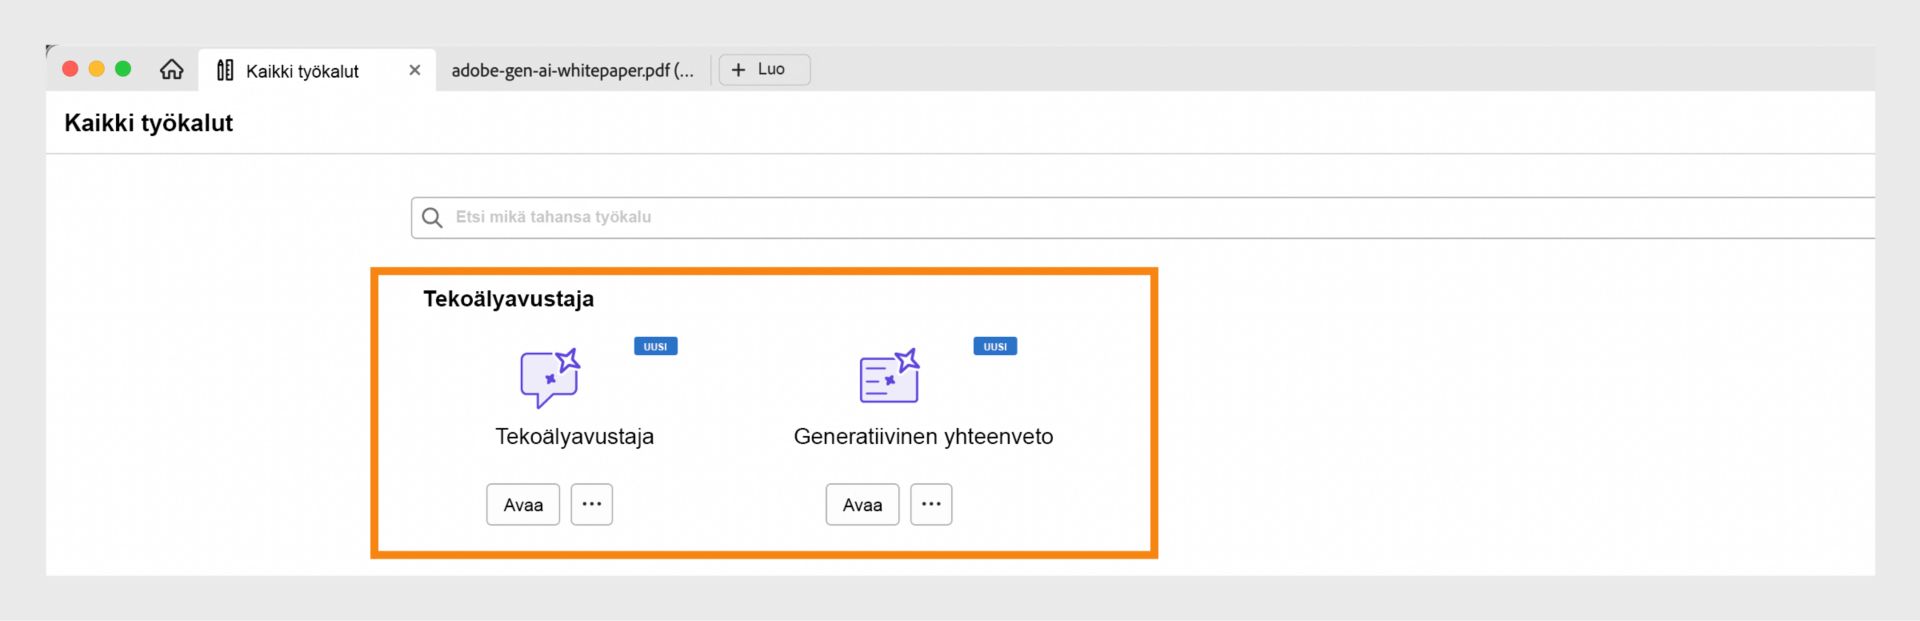Click the UUSI badge above Tekoälyavustaja
Screen dimensions: 1920x621
655,346
